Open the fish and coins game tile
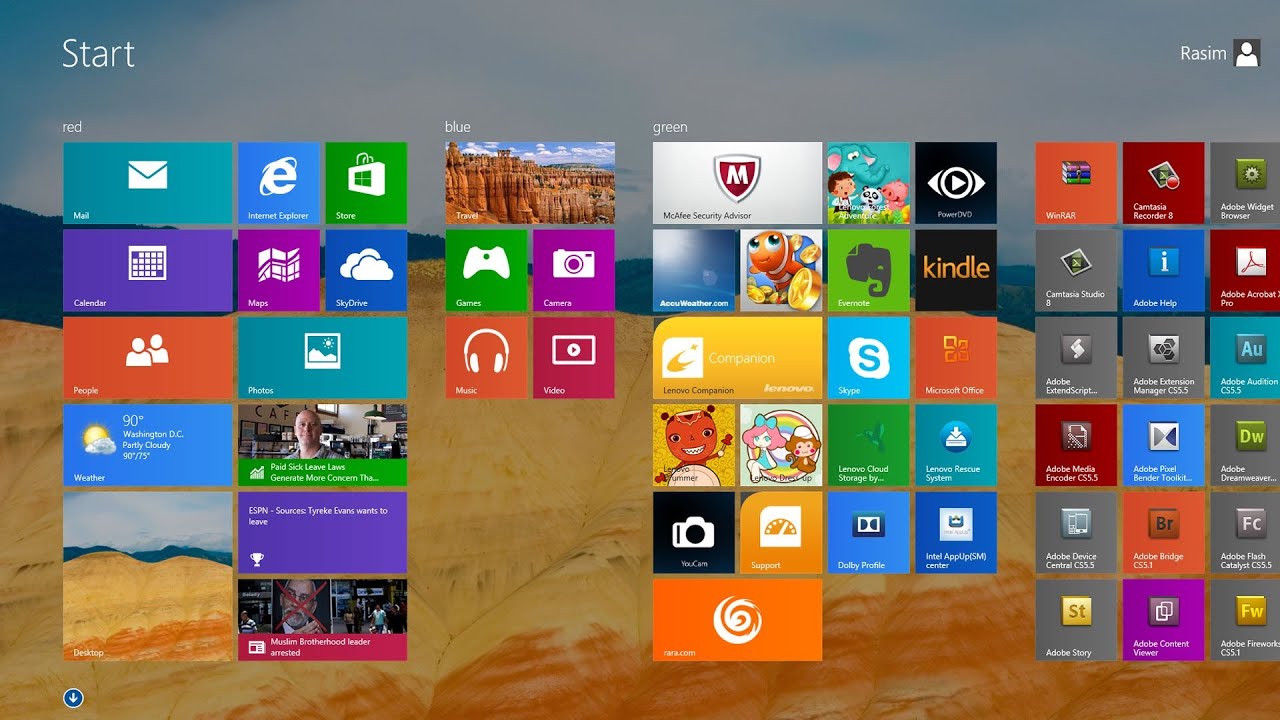This screenshot has height=720, width=1280. tap(781, 270)
